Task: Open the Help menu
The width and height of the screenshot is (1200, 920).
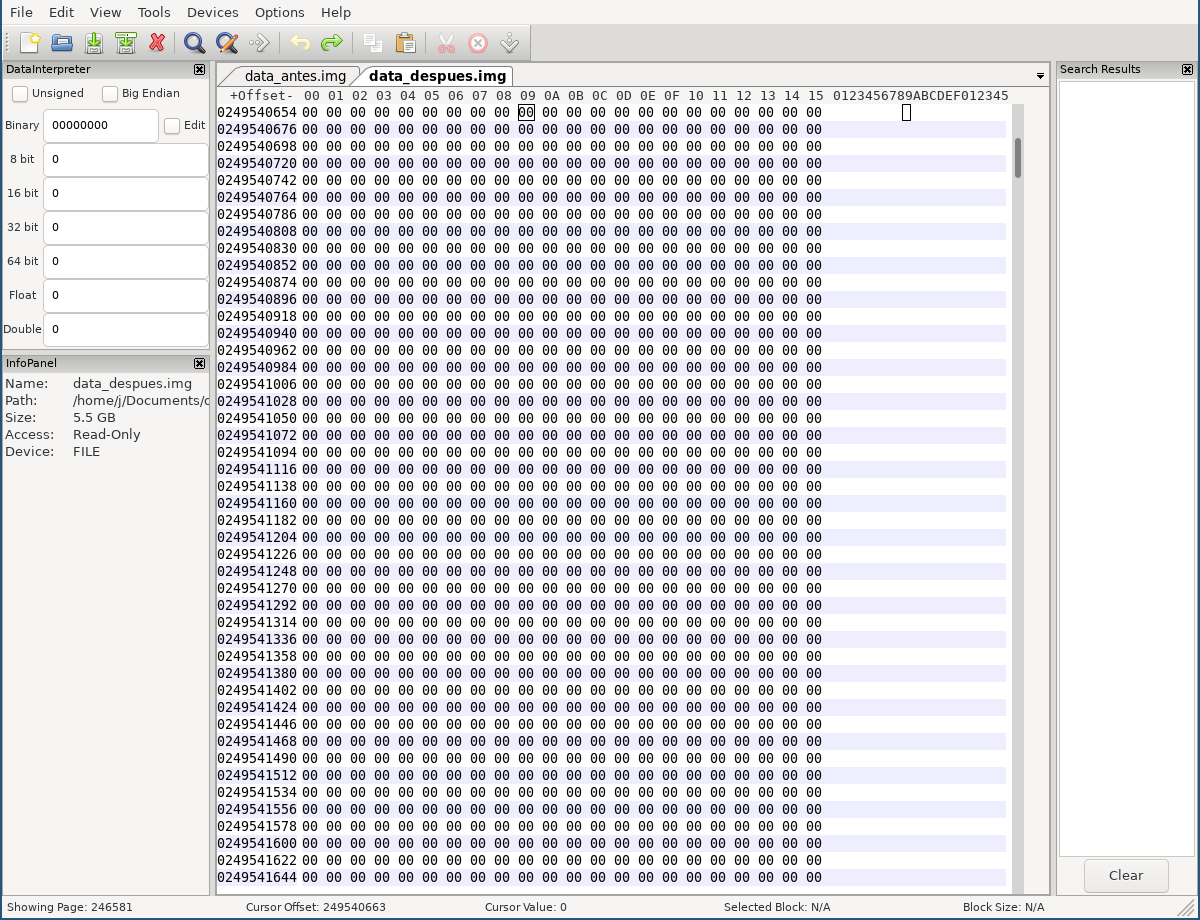Action: [336, 12]
